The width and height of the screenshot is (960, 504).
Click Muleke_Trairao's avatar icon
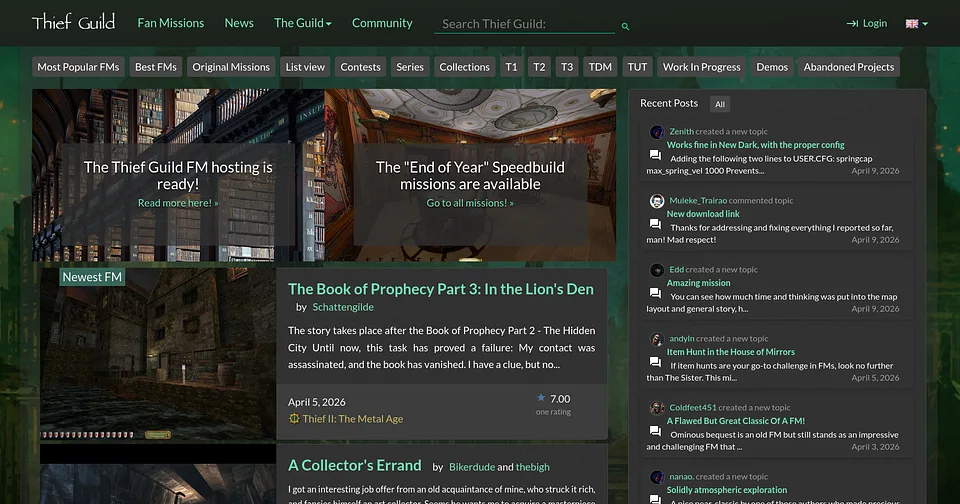click(x=657, y=201)
